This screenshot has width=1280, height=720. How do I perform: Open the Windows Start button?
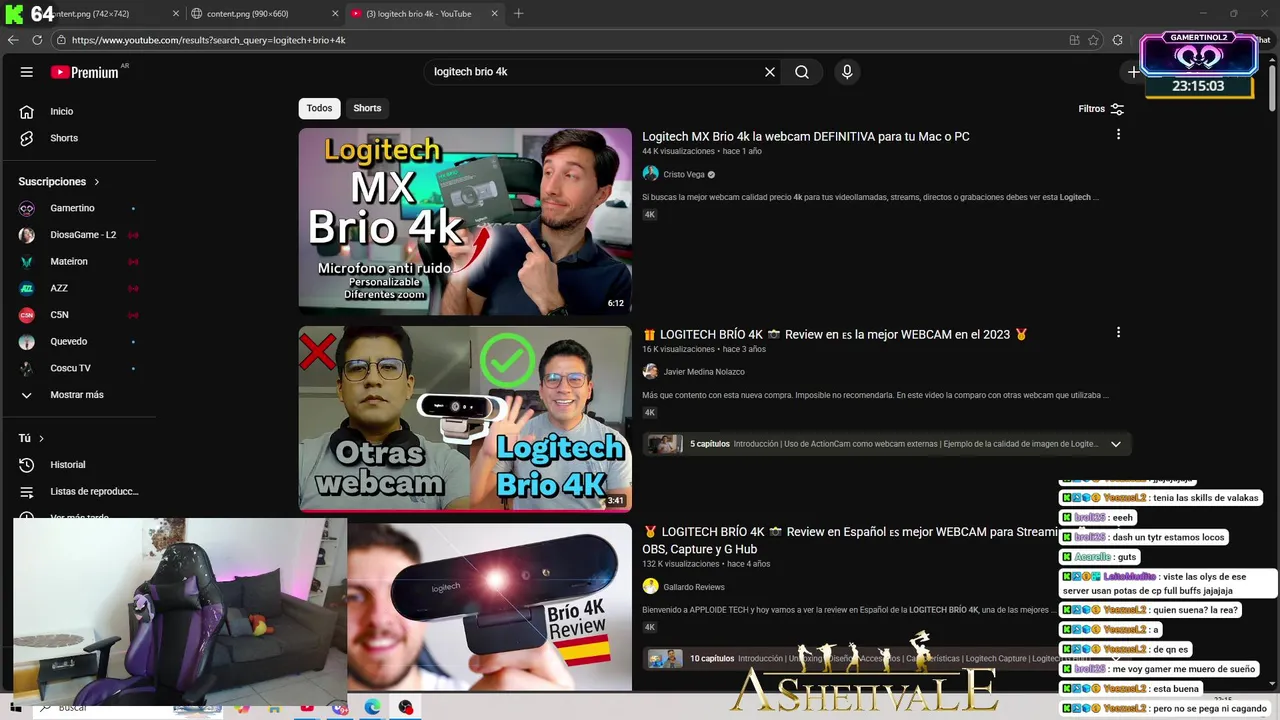[x=17, y=708]
